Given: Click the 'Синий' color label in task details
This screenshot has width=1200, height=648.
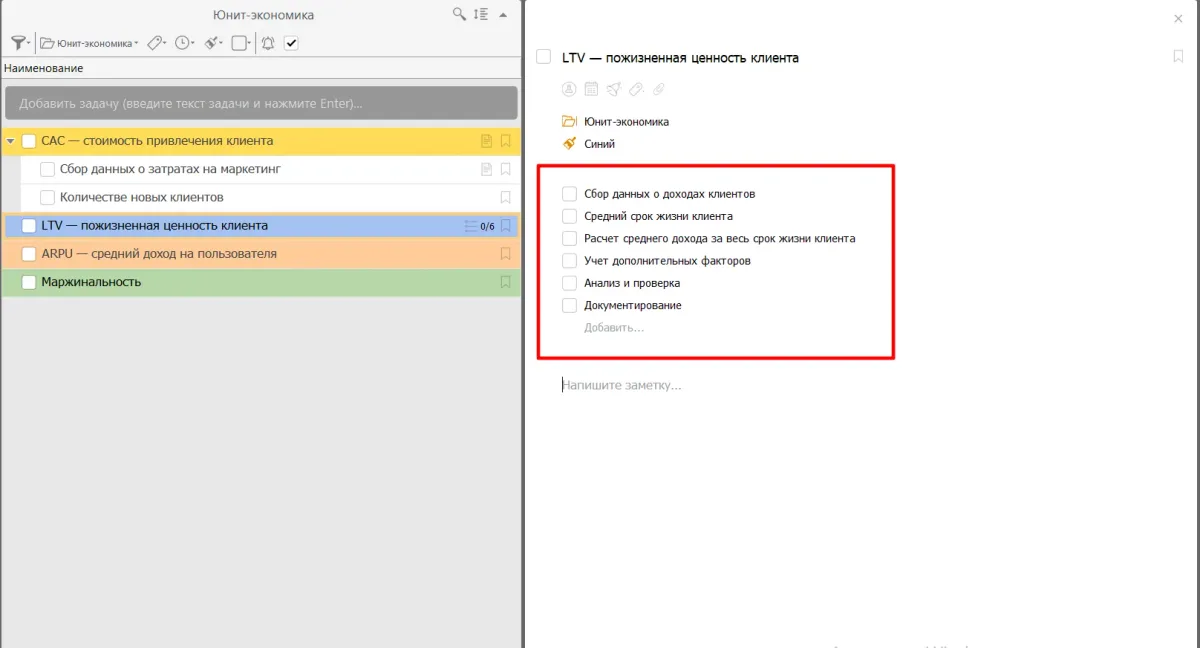Looking at the screenshot, I should pos(599,144).
